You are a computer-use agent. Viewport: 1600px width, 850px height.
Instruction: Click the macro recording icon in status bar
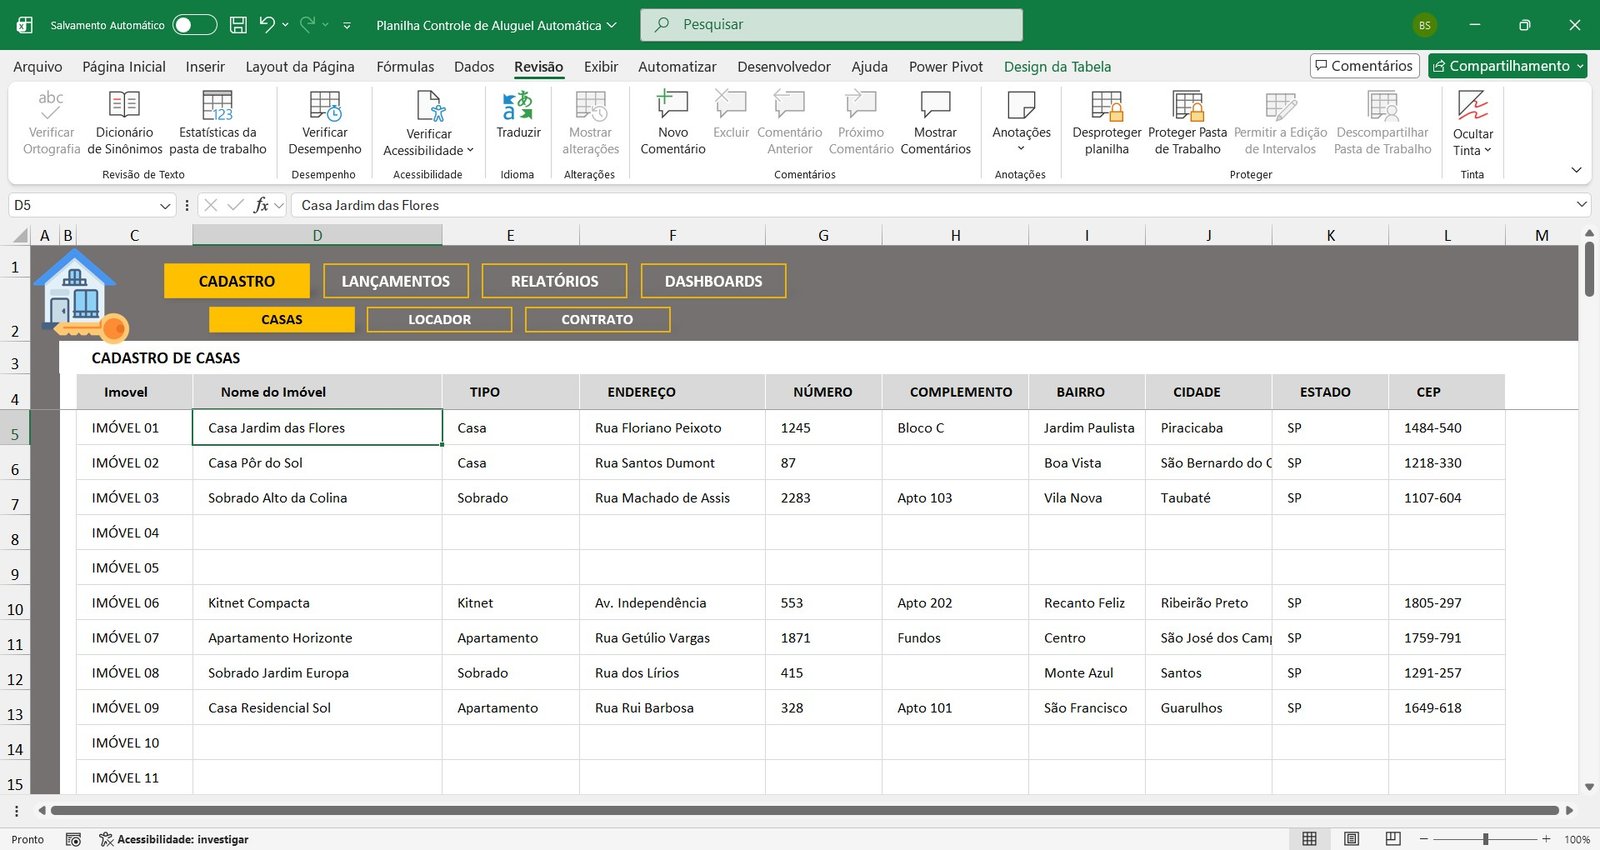73,839
